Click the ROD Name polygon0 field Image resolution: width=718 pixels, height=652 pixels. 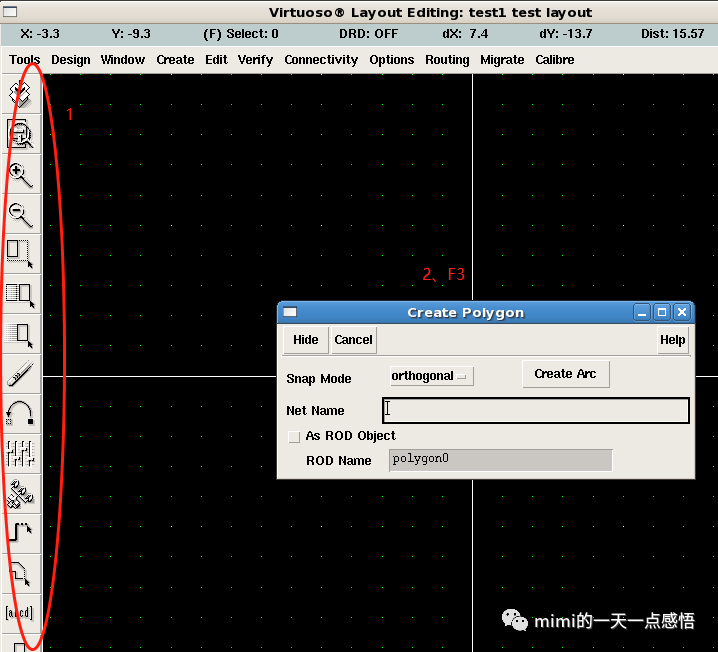pyautogui.click(x=500, y=460)
